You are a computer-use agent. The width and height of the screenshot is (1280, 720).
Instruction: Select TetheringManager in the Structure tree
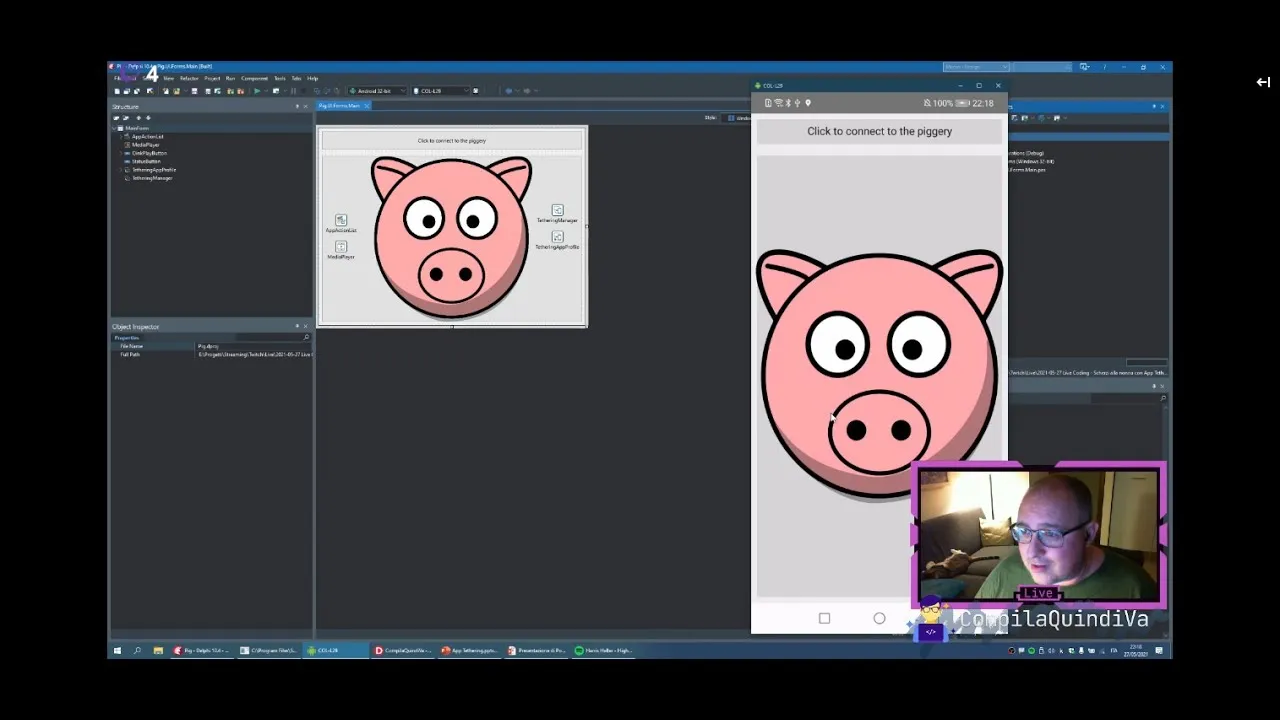(x=152, y=178)
